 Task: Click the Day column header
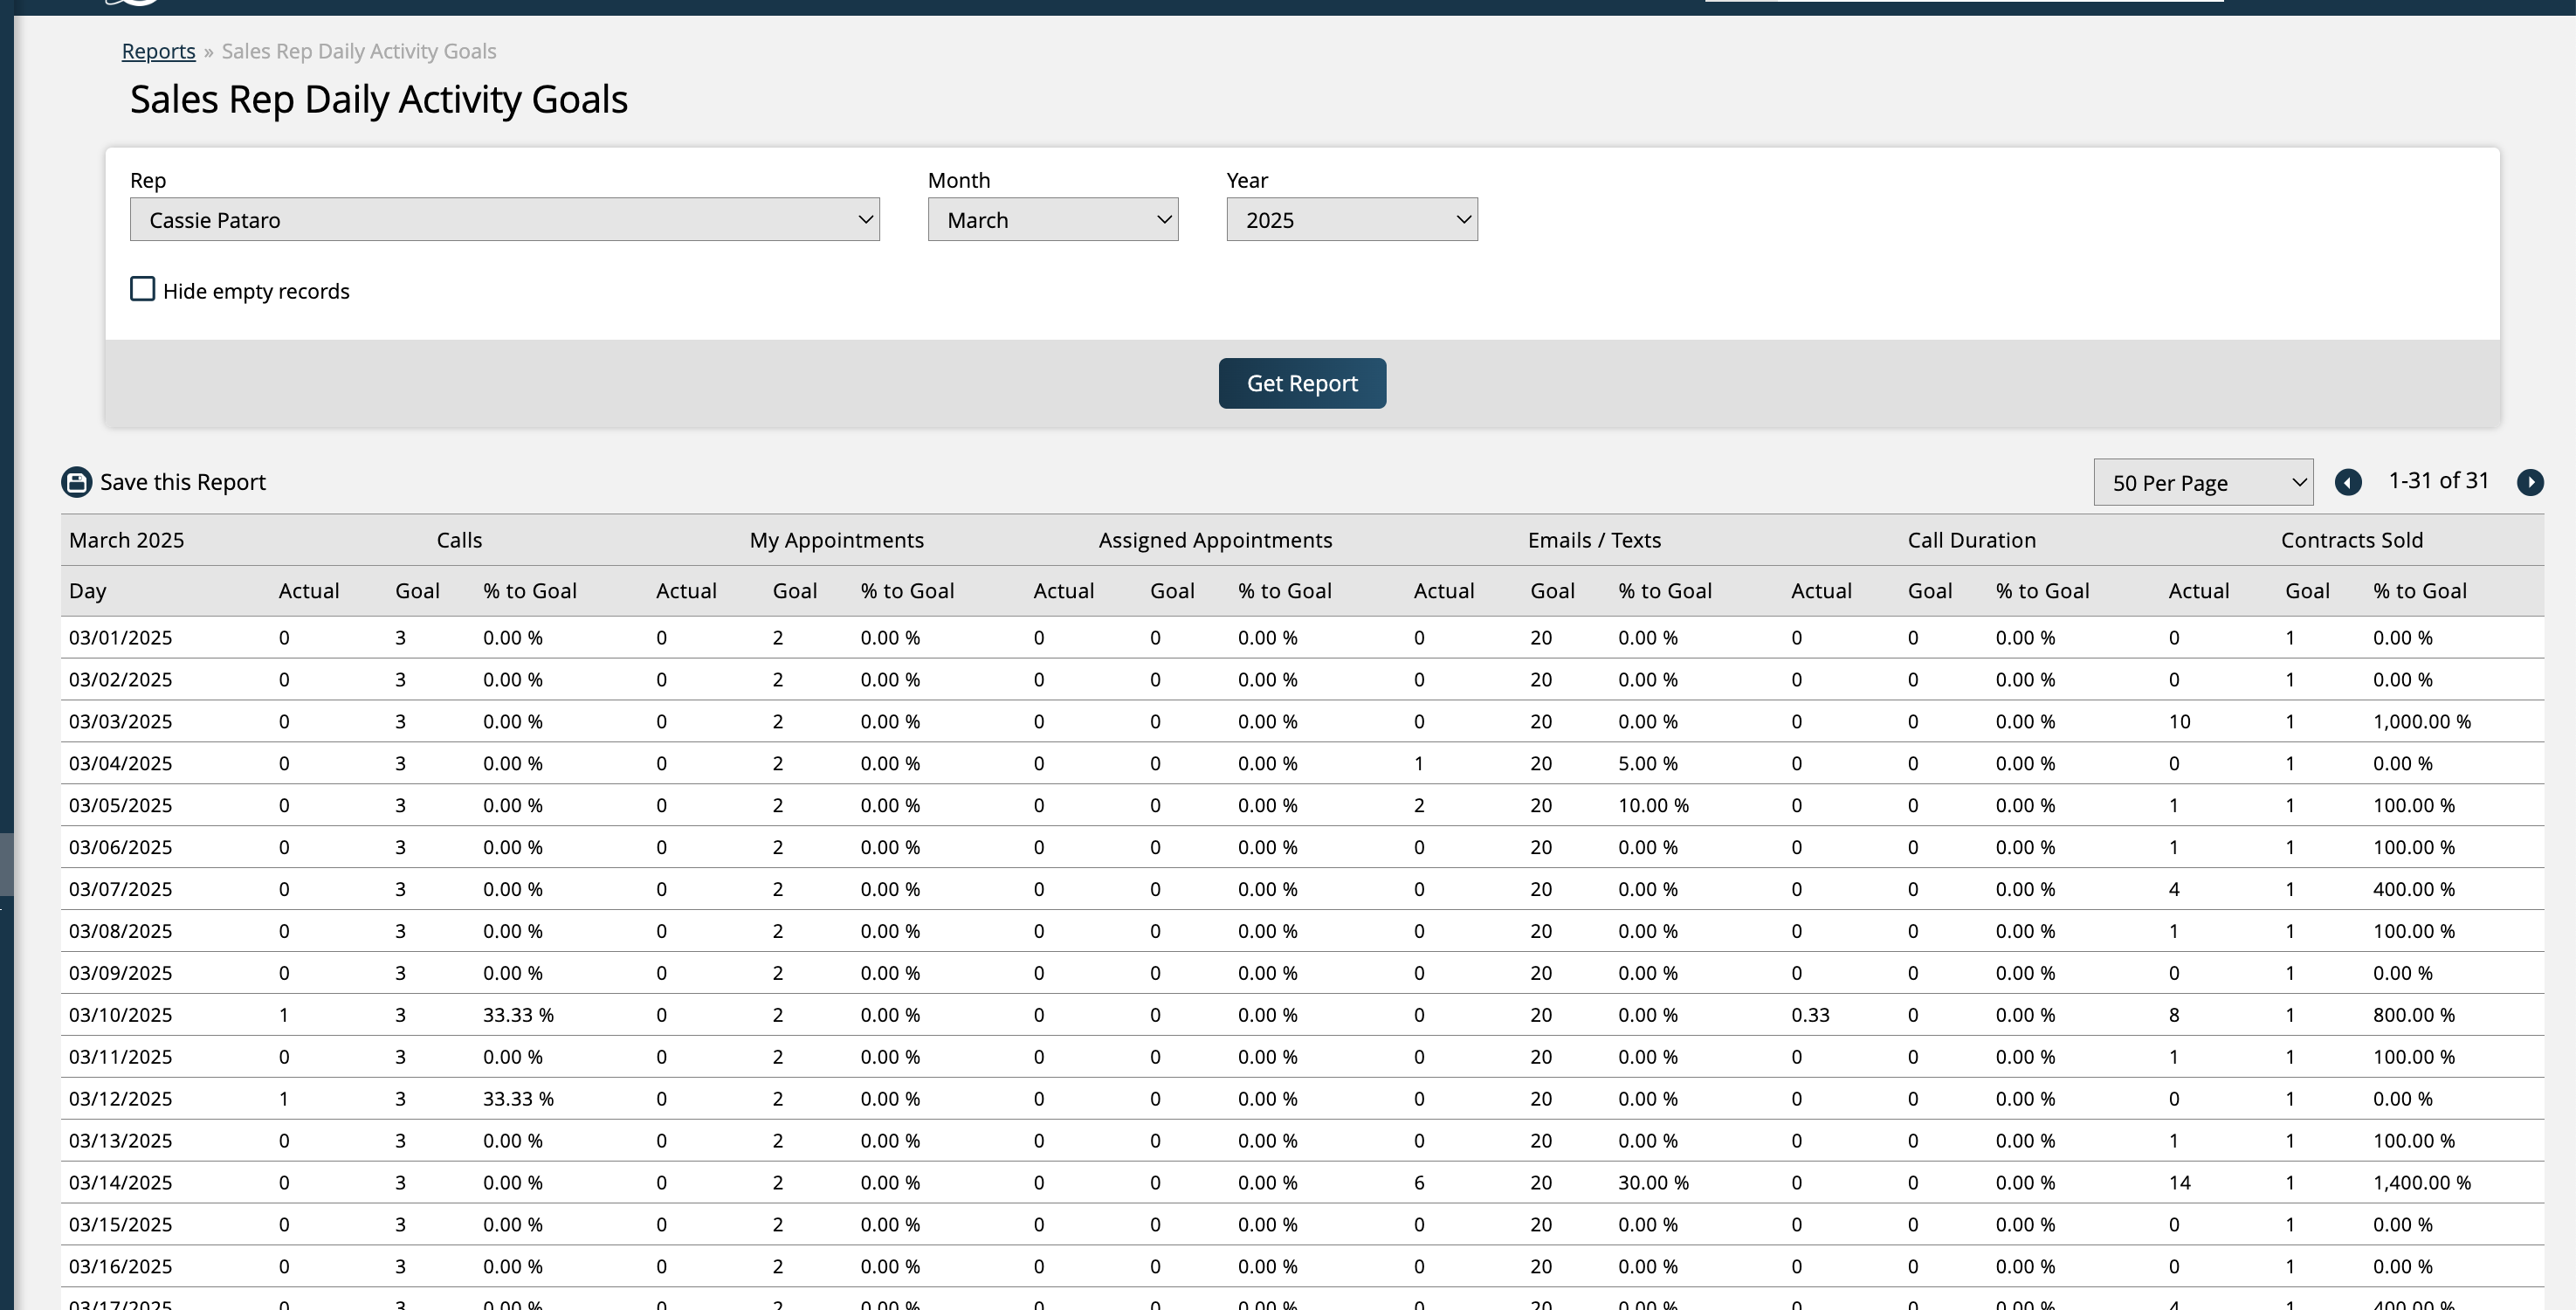[x=88, y=591]
